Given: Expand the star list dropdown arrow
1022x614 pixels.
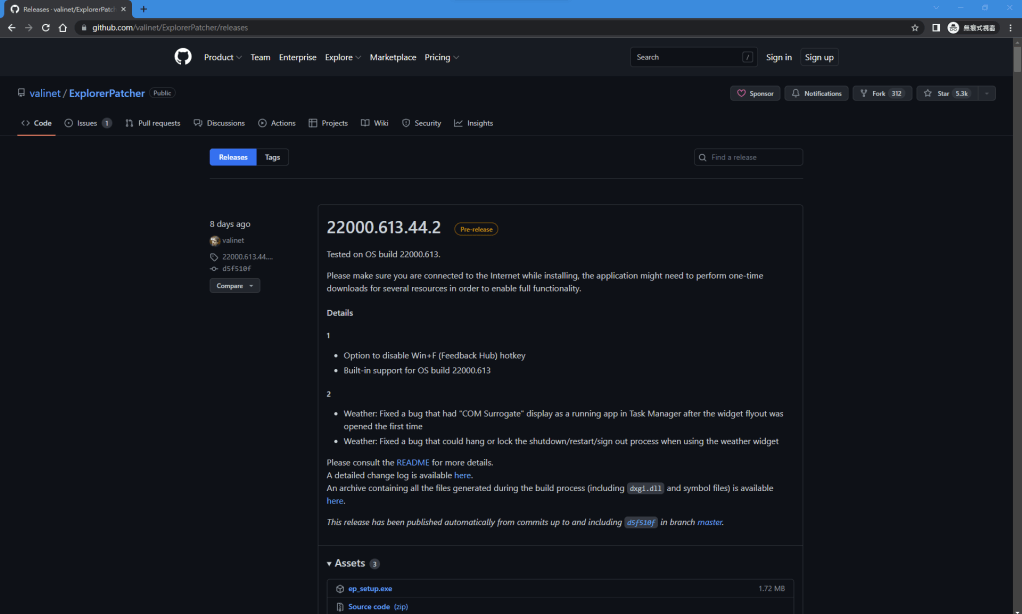Looking at the screenshot, I should click(986, 93).
